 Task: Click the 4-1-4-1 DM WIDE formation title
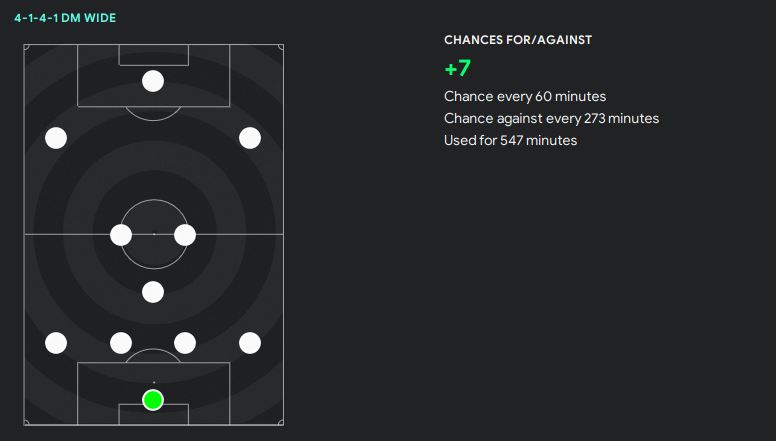[65, 18]
